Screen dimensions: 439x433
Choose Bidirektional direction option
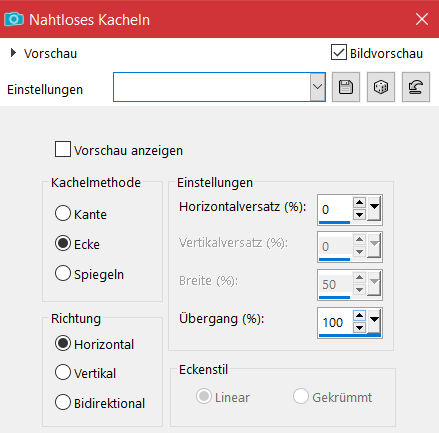[x=63, y=402]
